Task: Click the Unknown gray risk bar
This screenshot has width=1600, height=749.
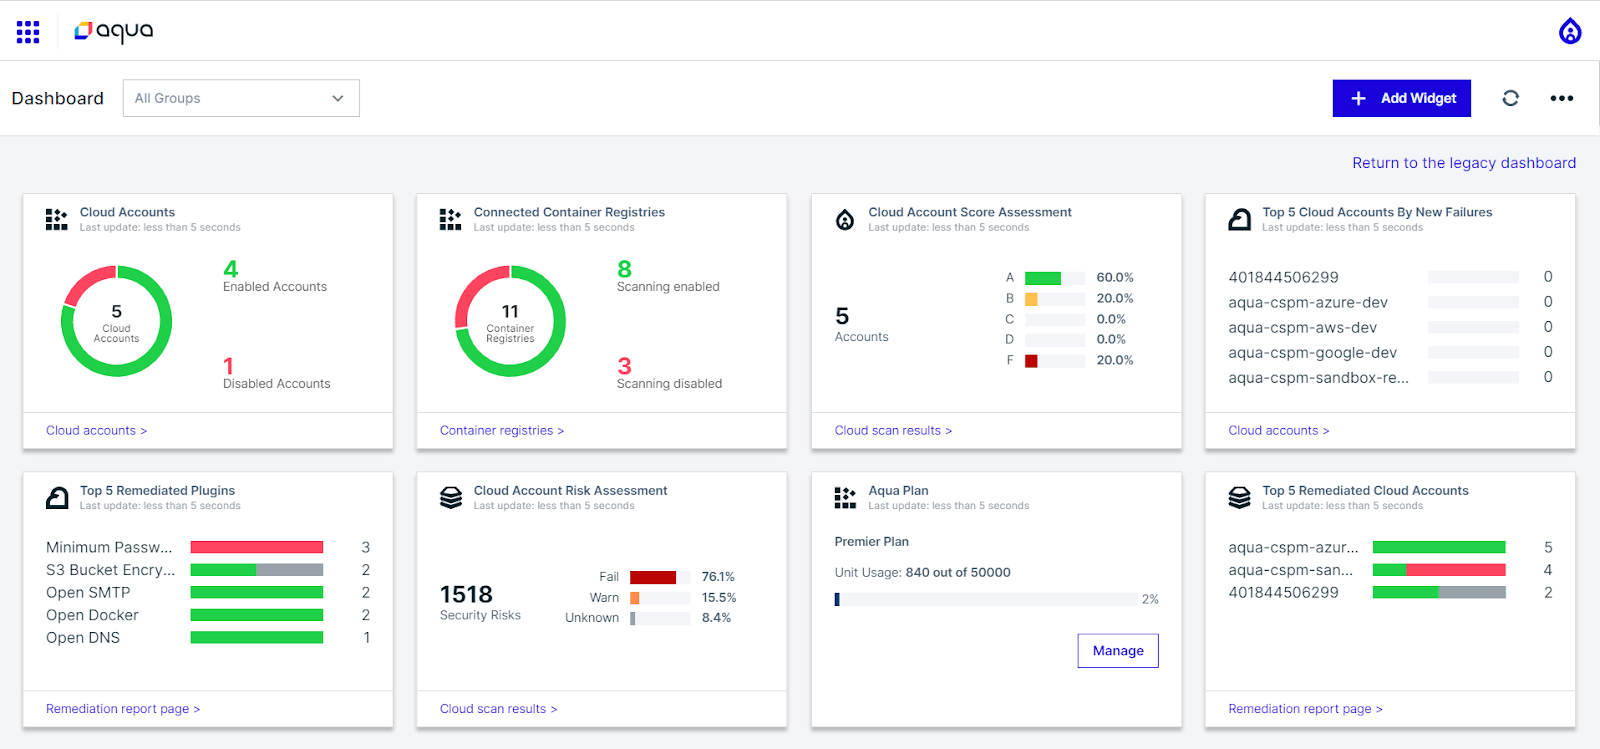Action: [633, 618]
